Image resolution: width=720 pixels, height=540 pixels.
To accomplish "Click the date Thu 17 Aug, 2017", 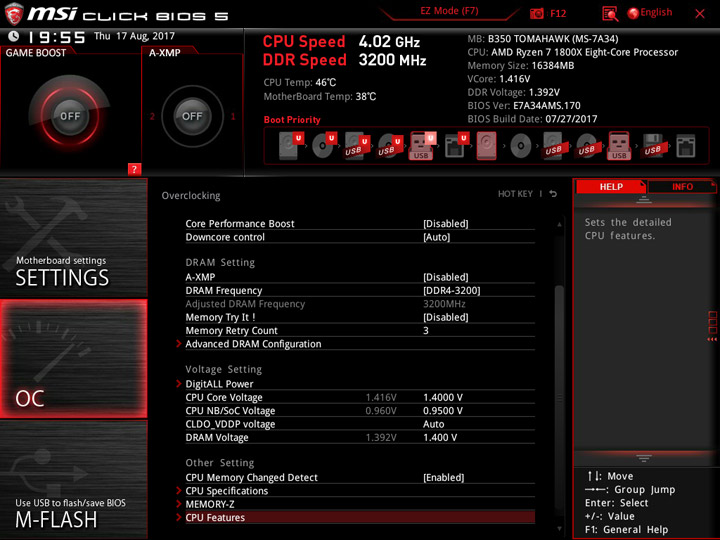I will (x=135, y=36).
